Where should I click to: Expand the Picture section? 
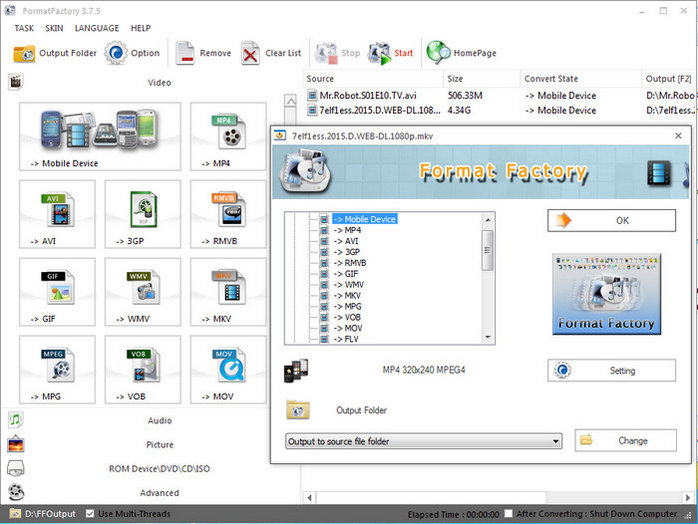point(160,444)
